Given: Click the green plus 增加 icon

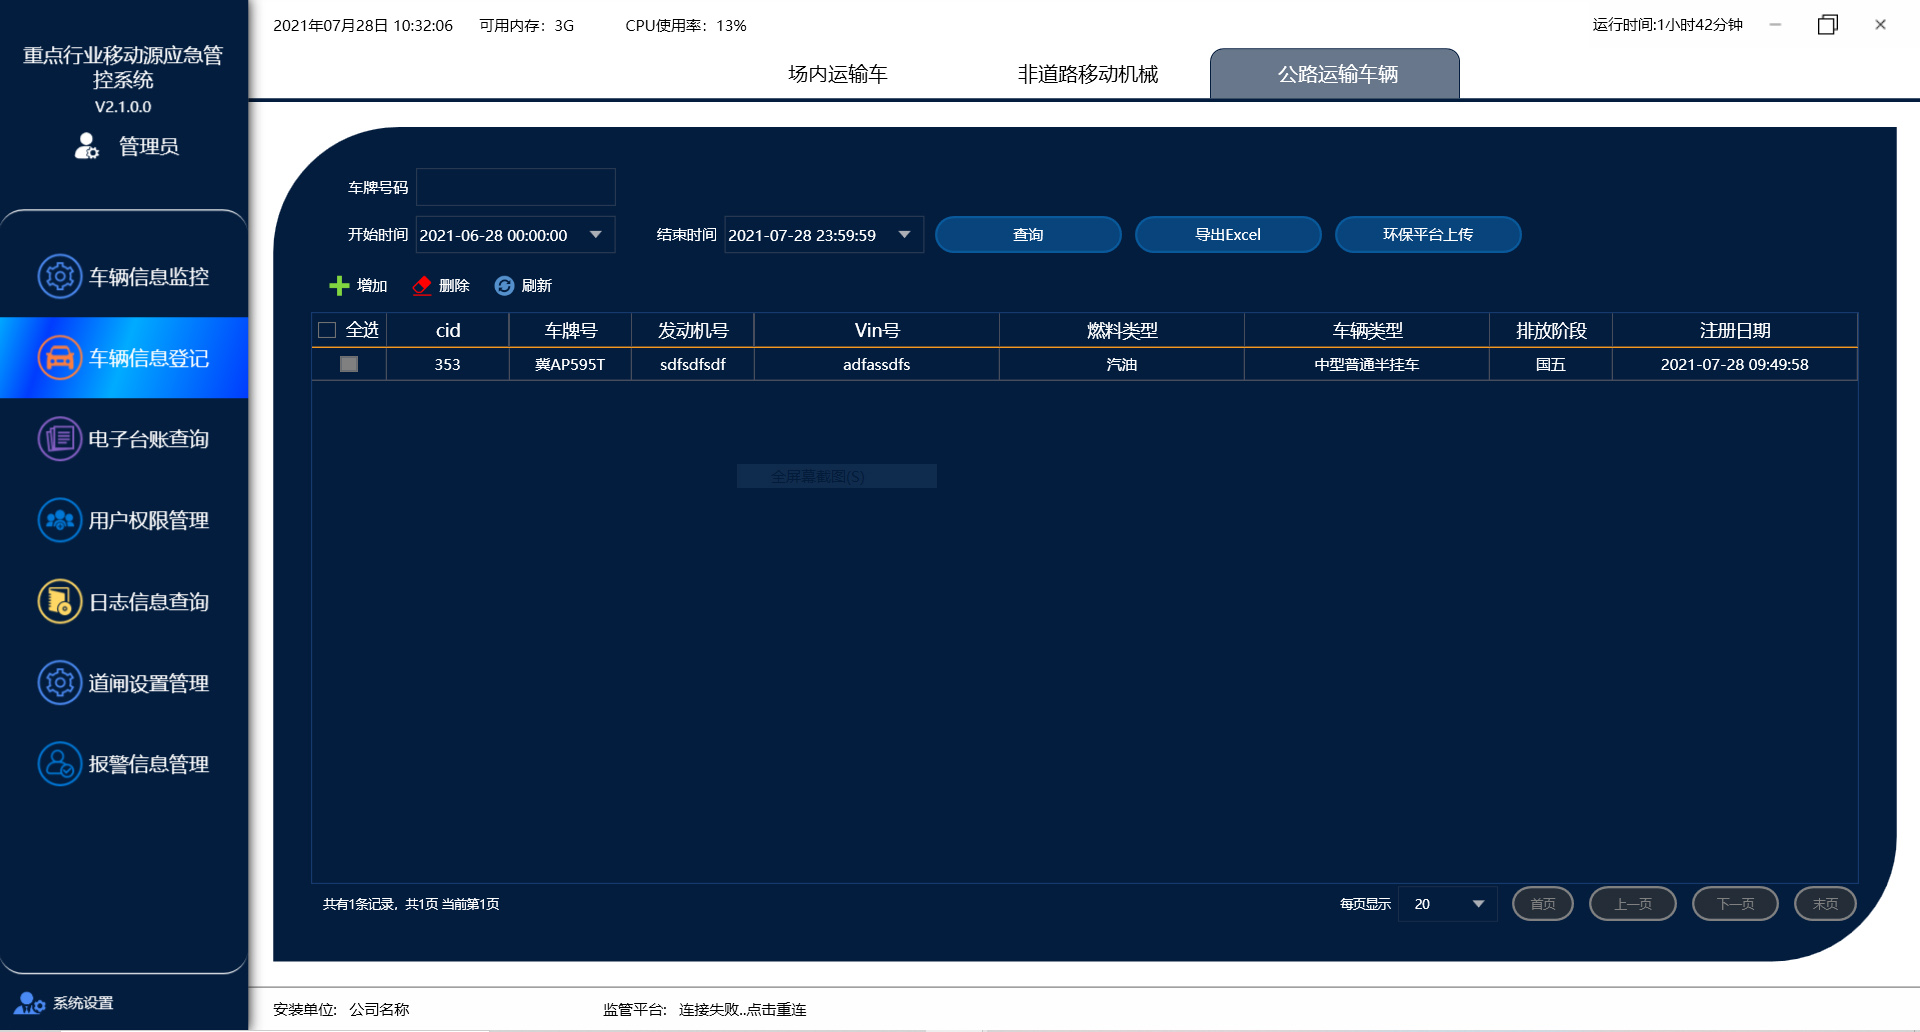Looking at the screenshot, I should 339,286.
